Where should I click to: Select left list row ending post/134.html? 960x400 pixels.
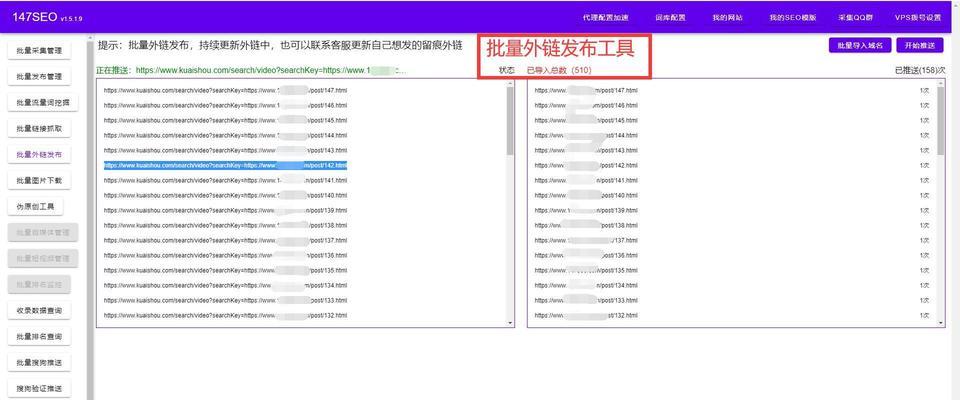tap(225, 285)
